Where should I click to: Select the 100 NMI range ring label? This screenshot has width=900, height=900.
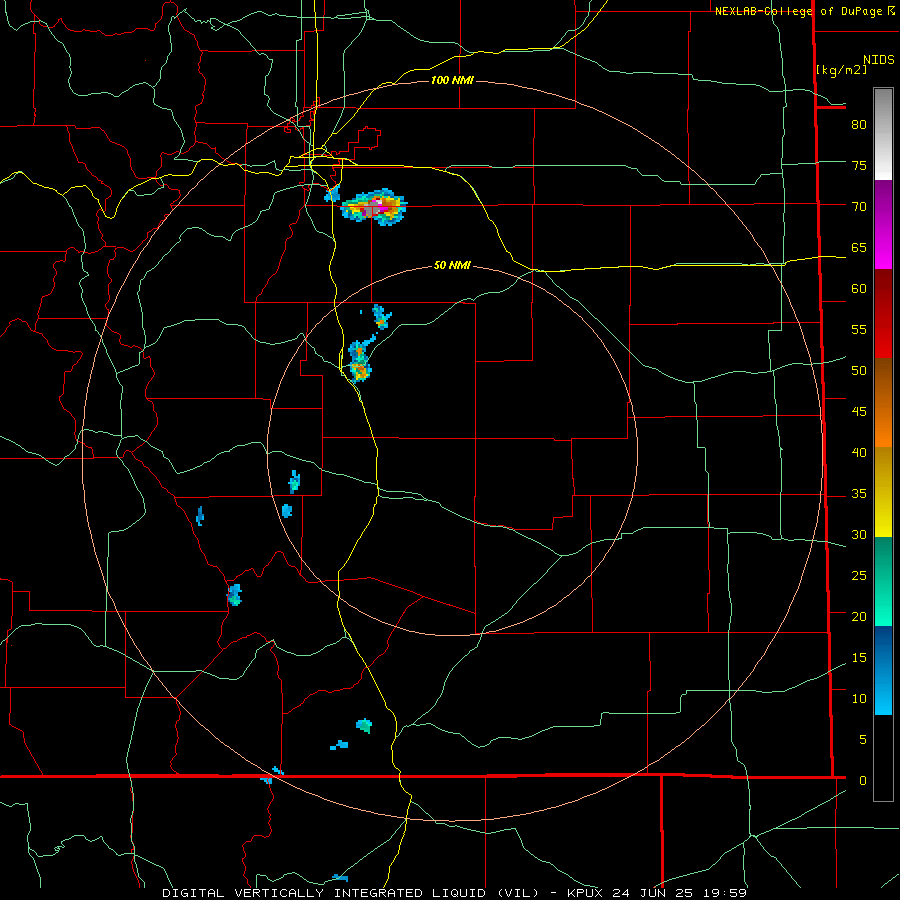[x=452, y=80]
